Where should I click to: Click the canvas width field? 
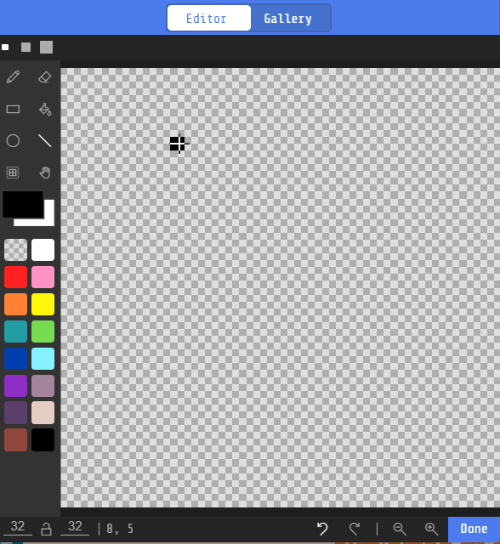click(17, 527)
